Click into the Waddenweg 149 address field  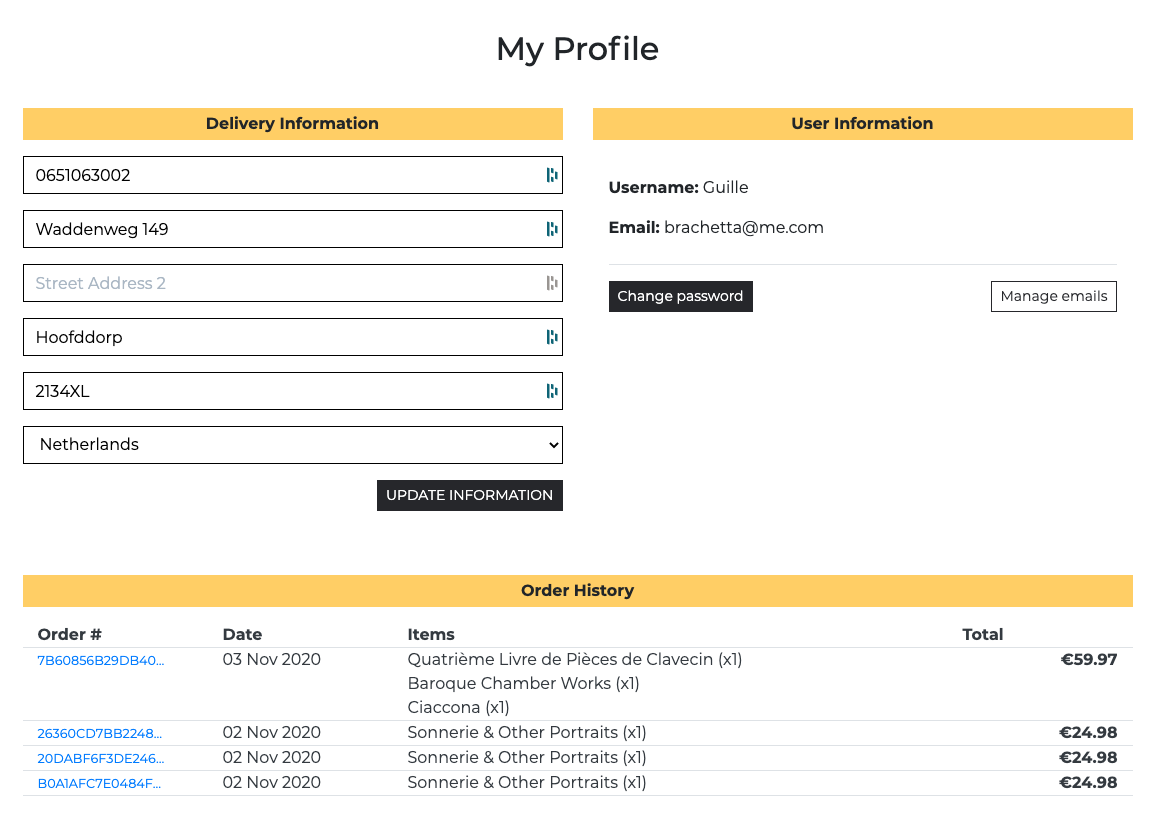click(292, 229)
